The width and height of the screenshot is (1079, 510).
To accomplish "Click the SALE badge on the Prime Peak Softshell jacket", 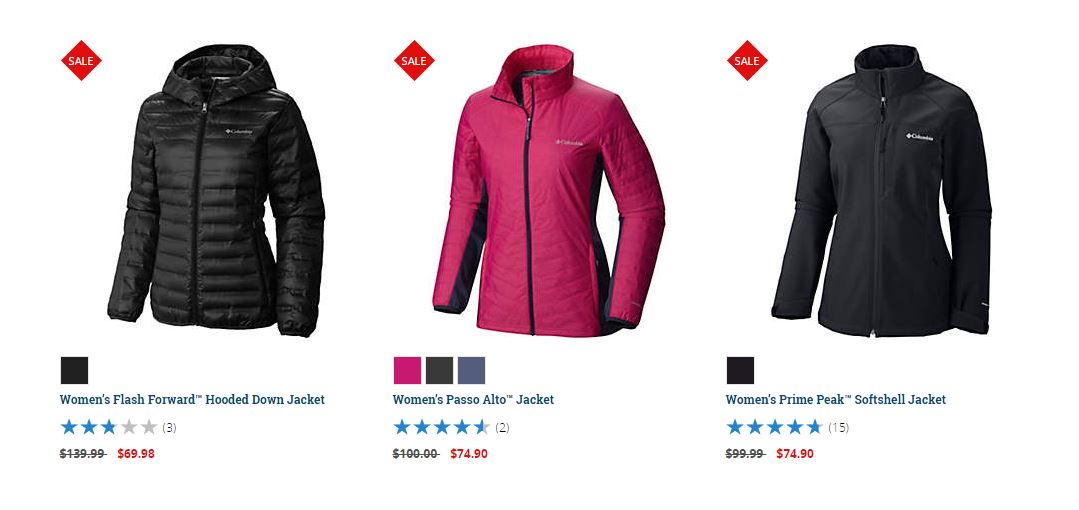I will click(x=747, y=61).
